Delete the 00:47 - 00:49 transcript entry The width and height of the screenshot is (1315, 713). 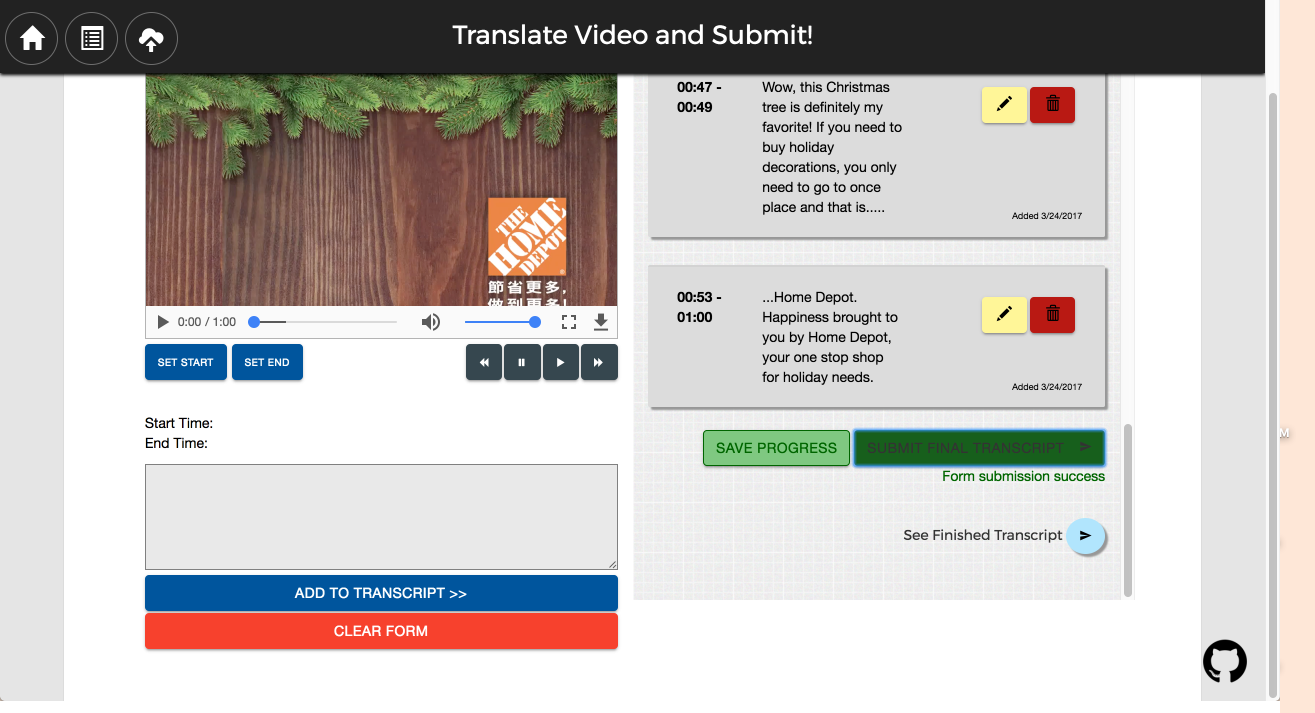coord(1052,105)
